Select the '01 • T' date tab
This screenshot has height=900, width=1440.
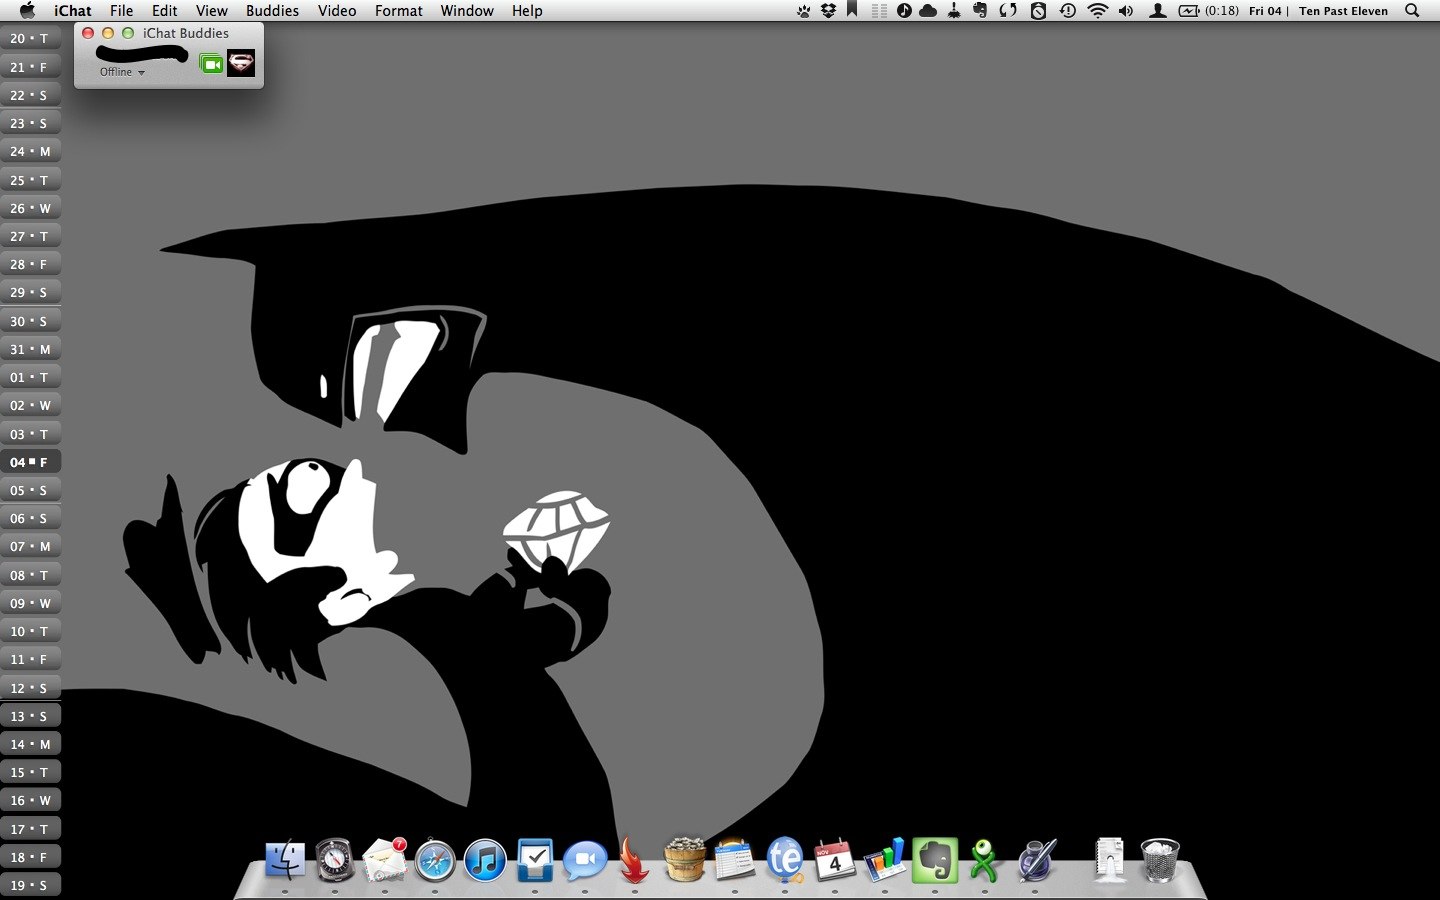(30, 377)
